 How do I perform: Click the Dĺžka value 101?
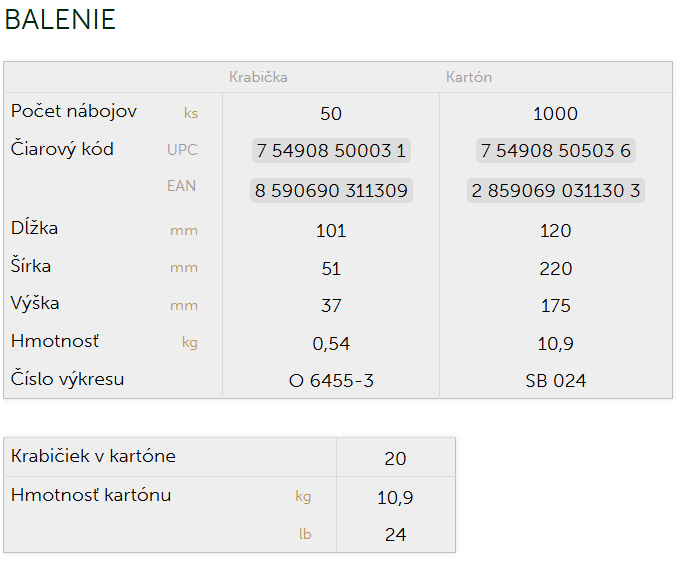click(331, 231)
